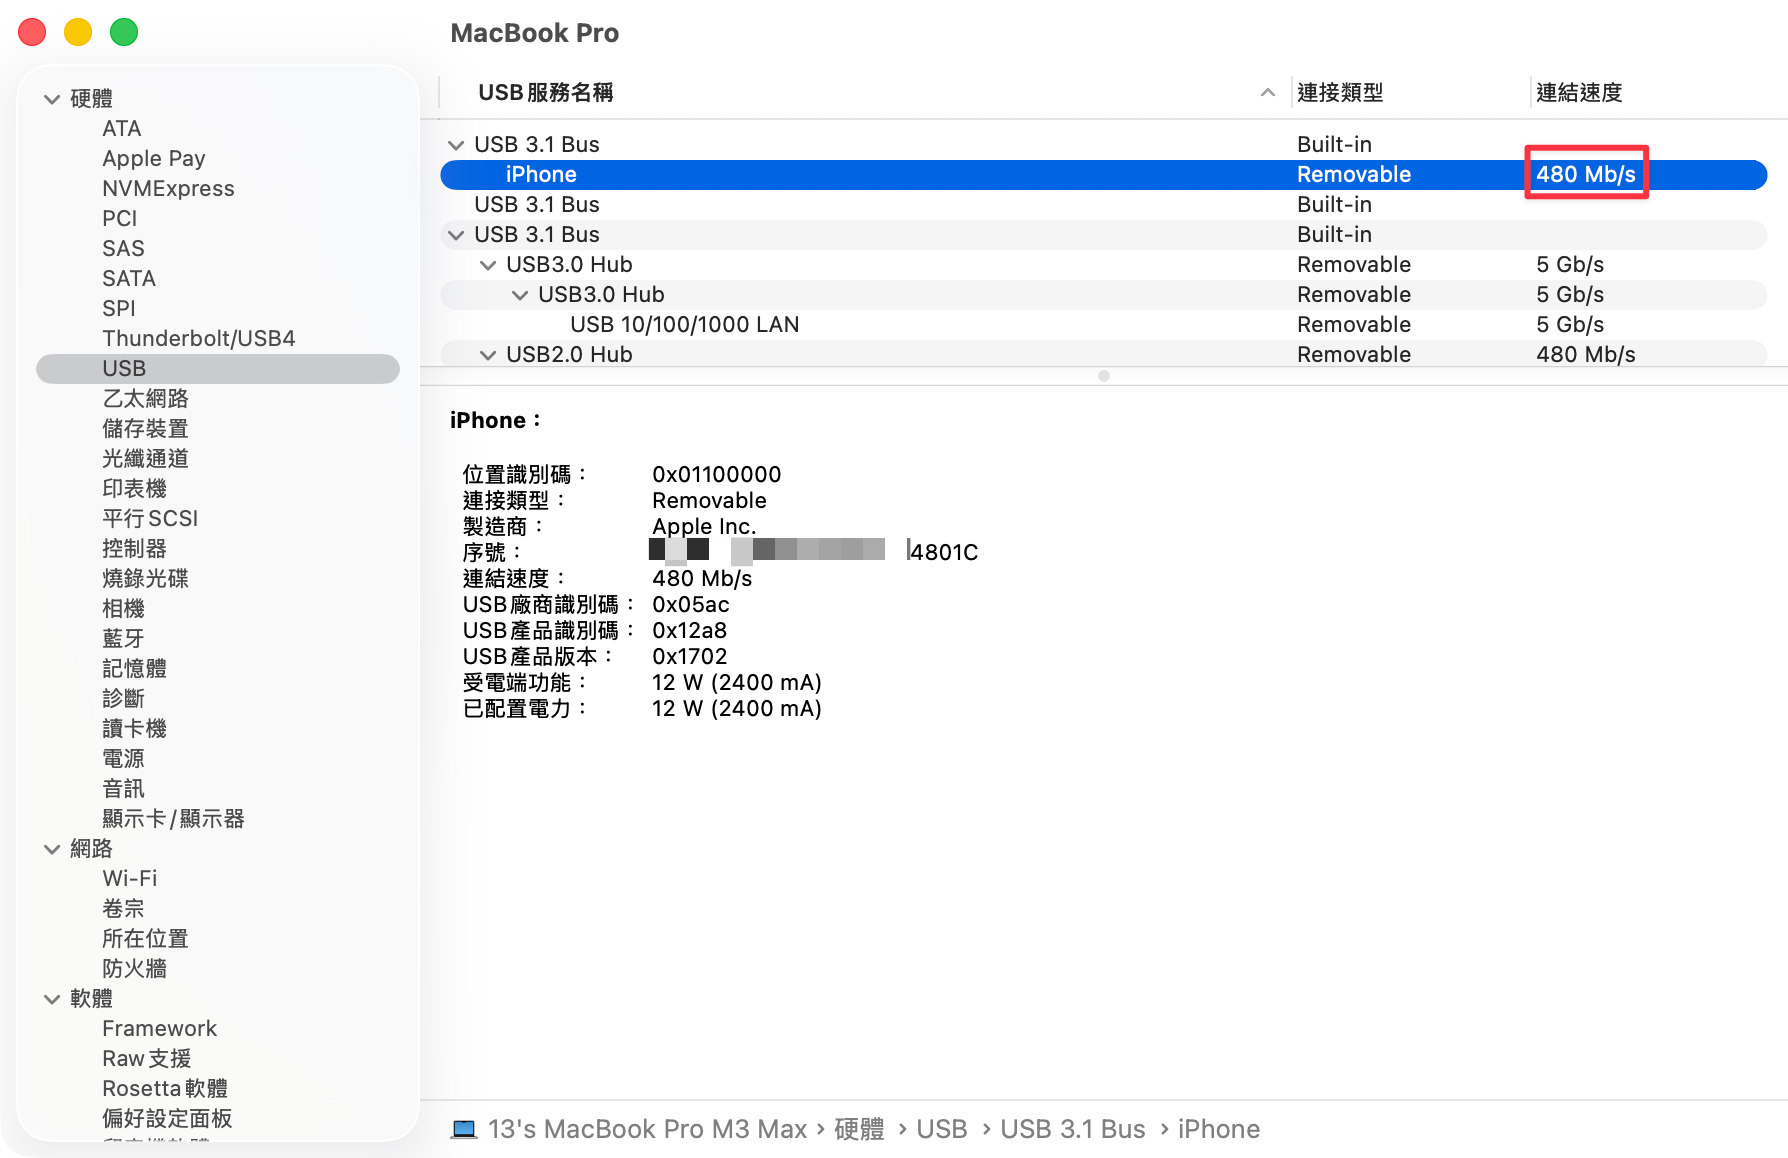Collapse the nested USB3.0 Hub
The image size is (1788, 1158).
tap(520, 295)
